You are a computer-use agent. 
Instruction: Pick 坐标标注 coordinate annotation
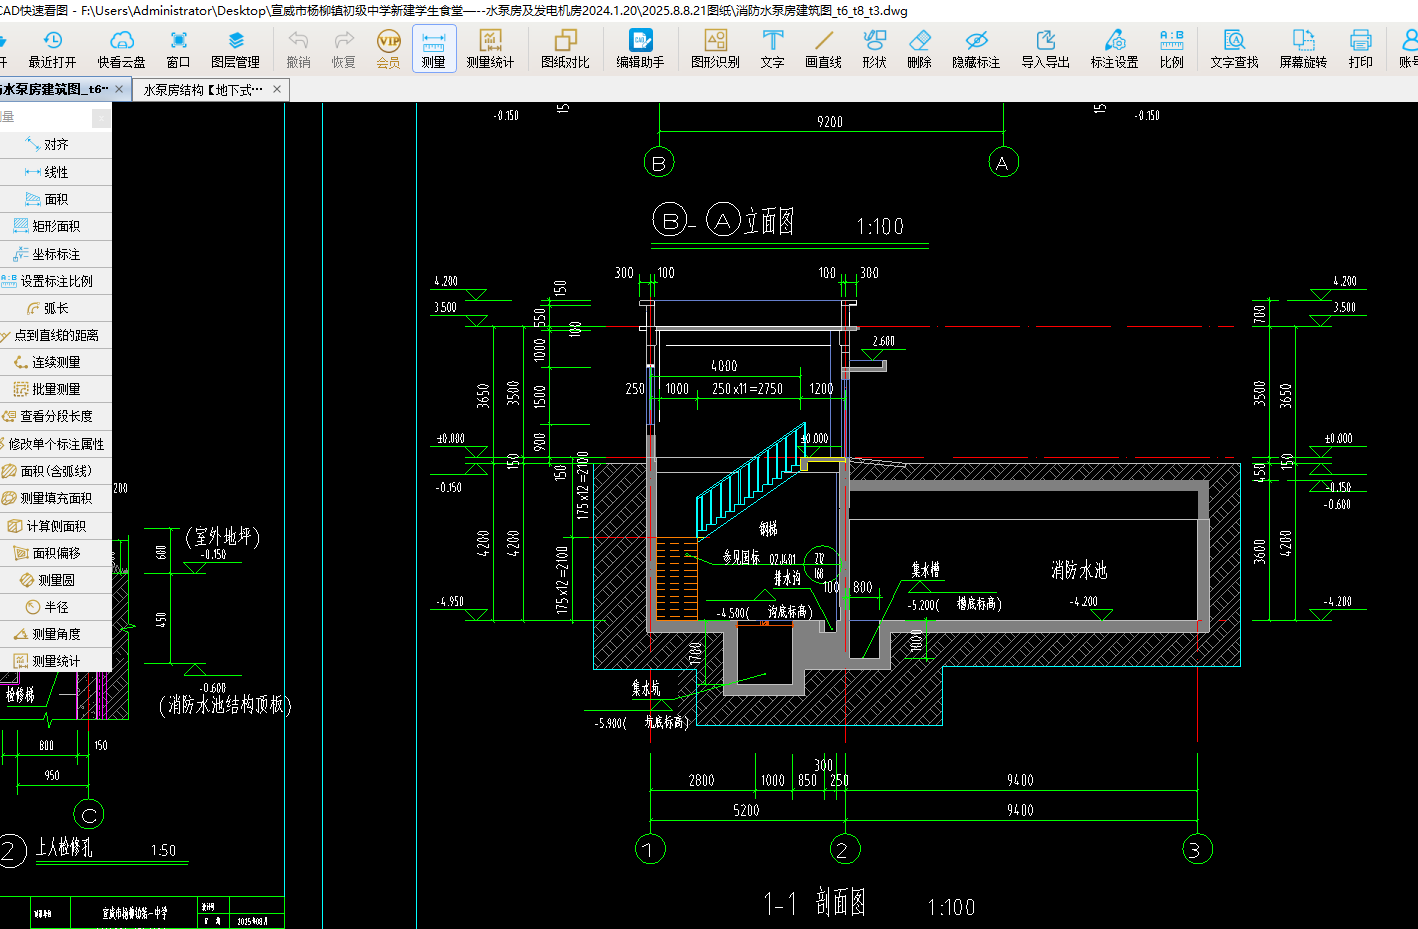tap(55, 254)
